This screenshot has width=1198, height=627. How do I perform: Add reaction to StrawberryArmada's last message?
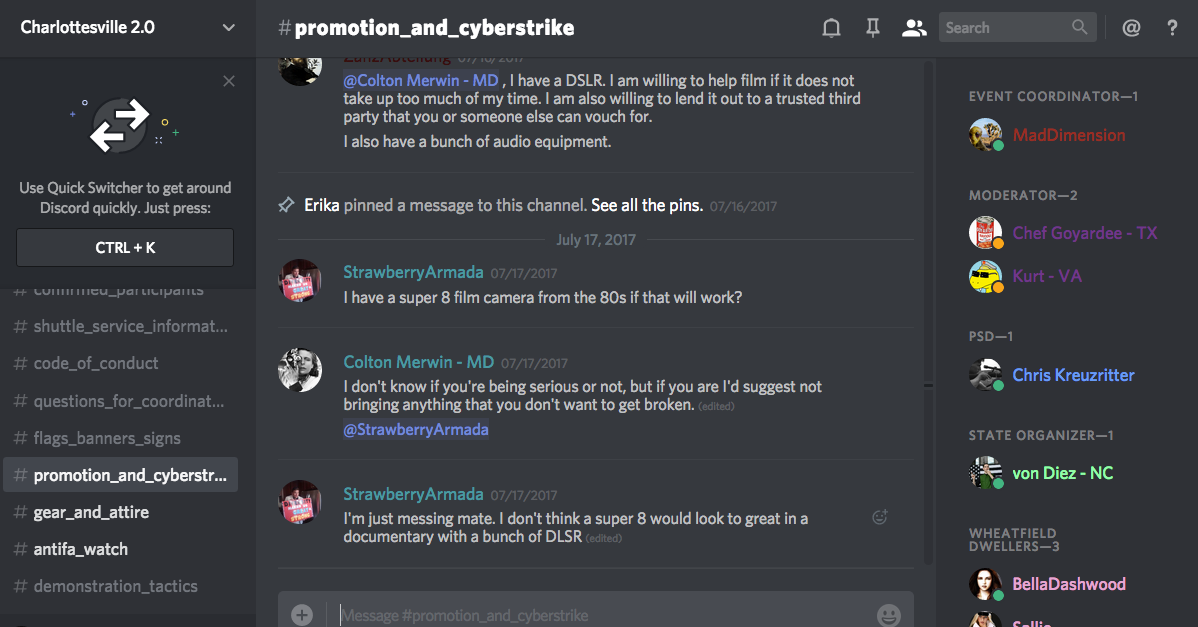click(x=879, y=517)
